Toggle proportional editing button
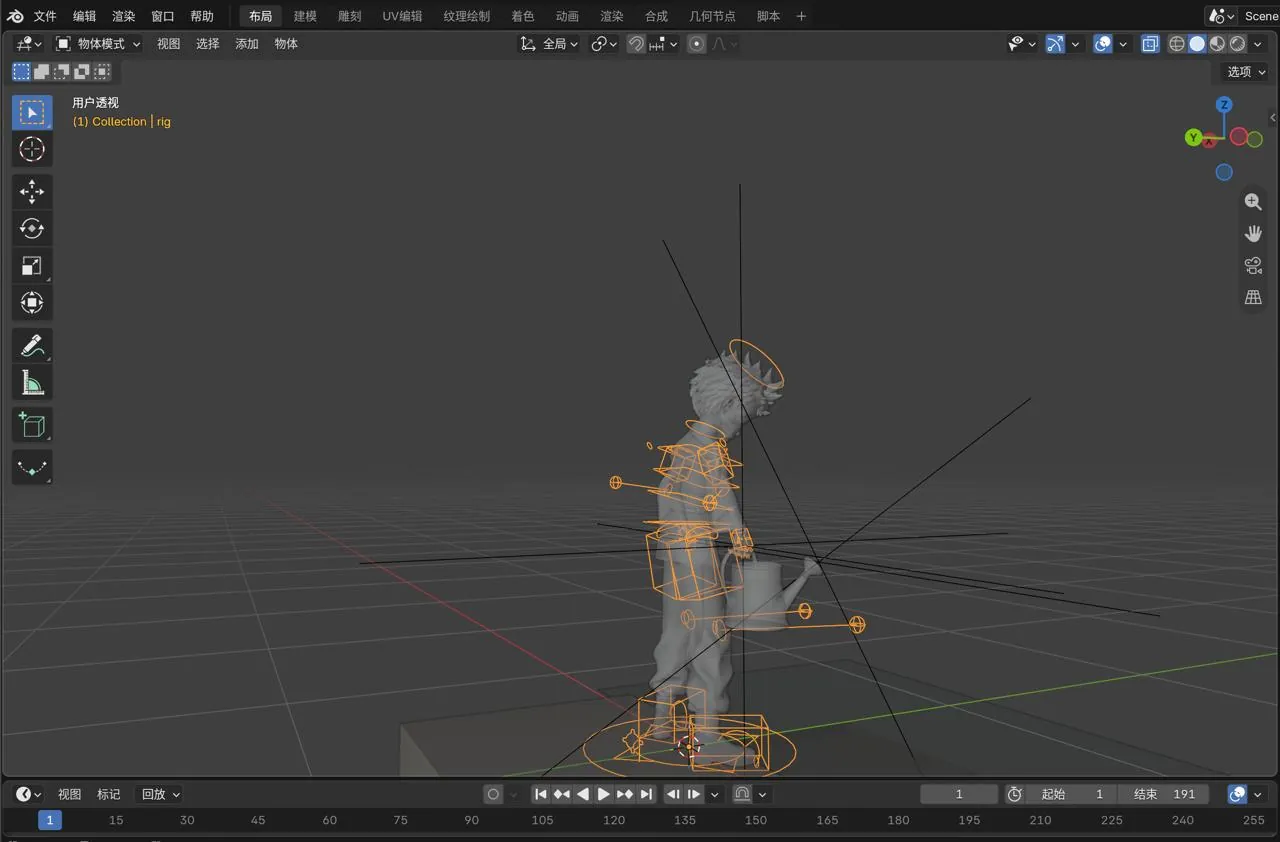 click(x=697, y=44)
